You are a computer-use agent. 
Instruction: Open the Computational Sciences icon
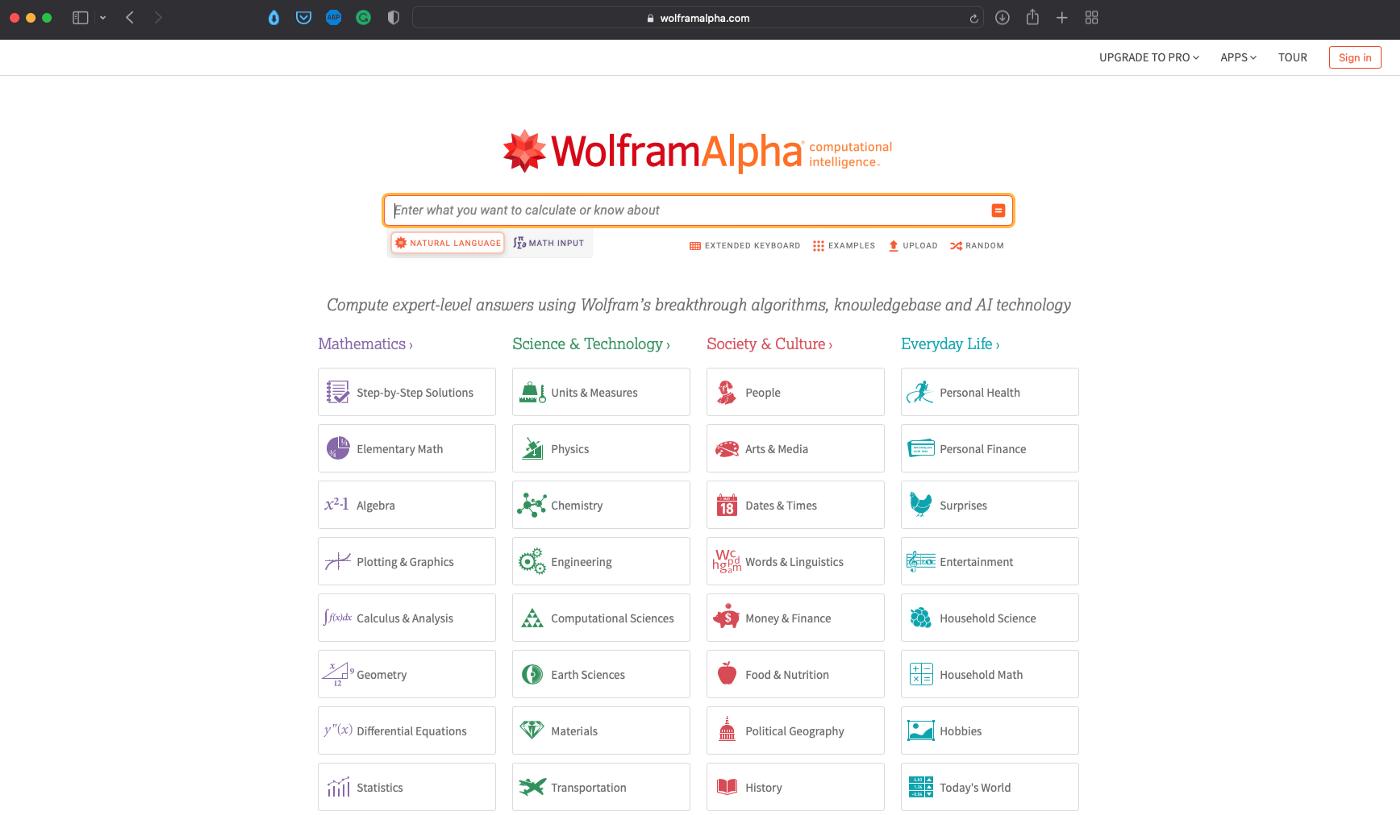pos(532,618)
